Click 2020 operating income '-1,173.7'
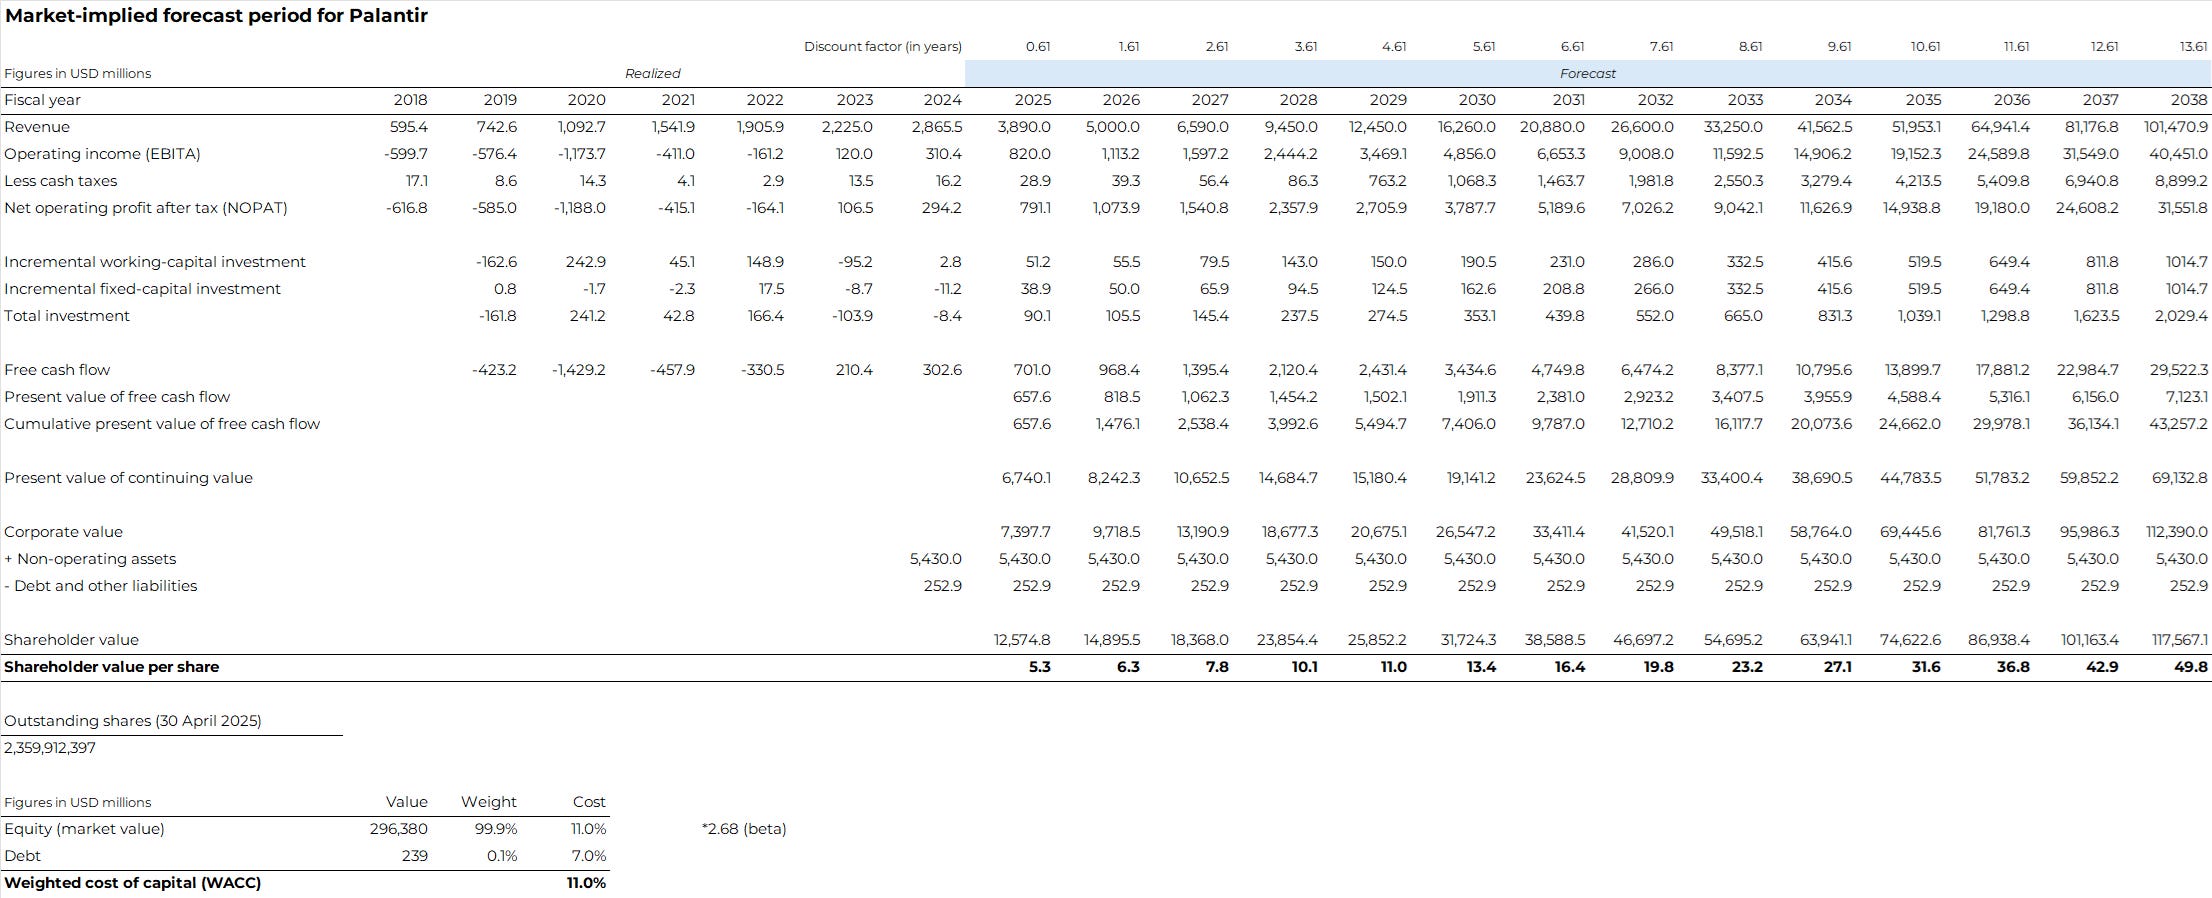 point(580,154)
